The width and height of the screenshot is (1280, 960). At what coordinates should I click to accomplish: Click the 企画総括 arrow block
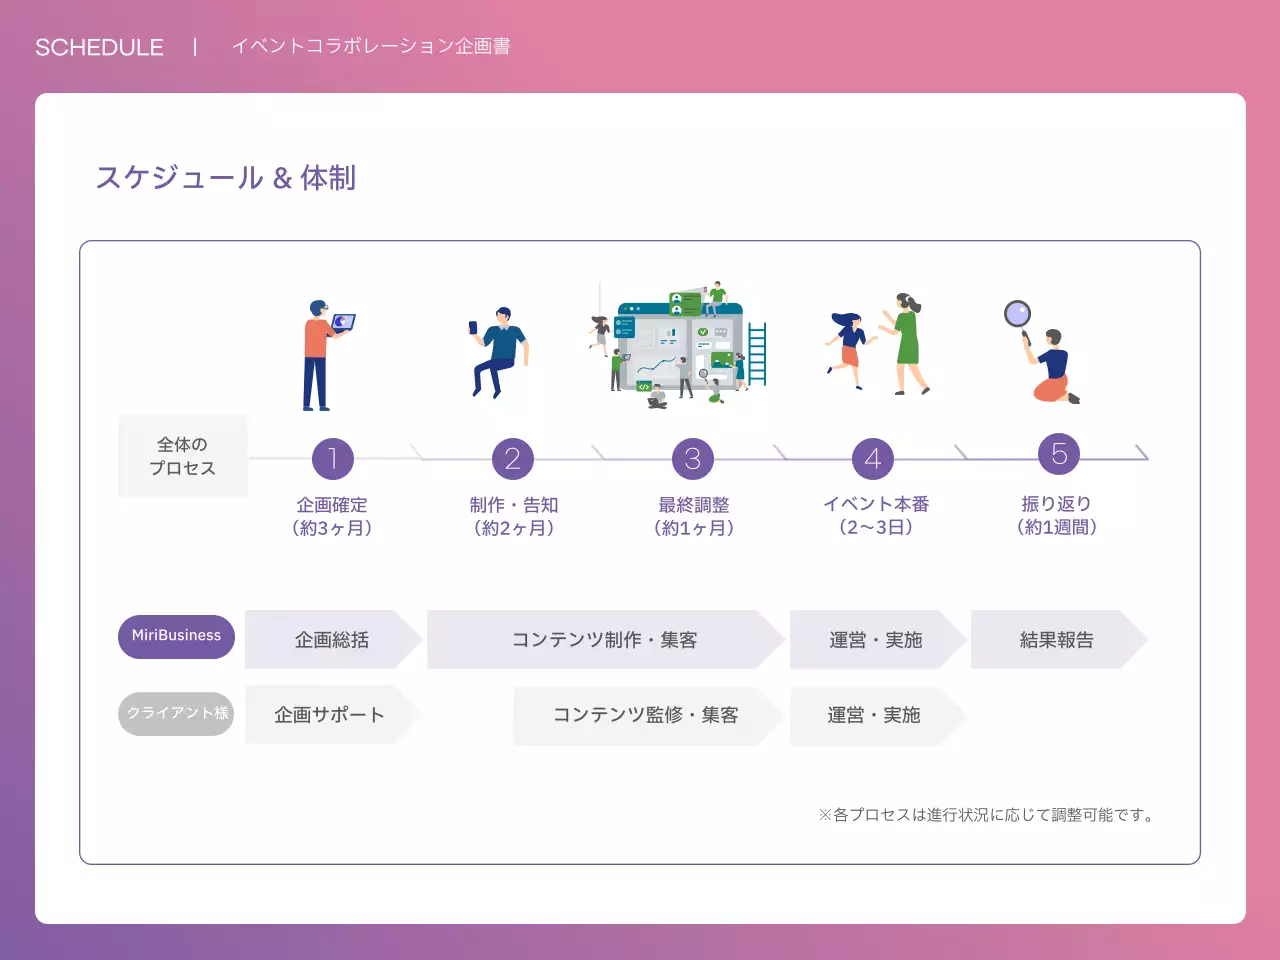point(332,640)
